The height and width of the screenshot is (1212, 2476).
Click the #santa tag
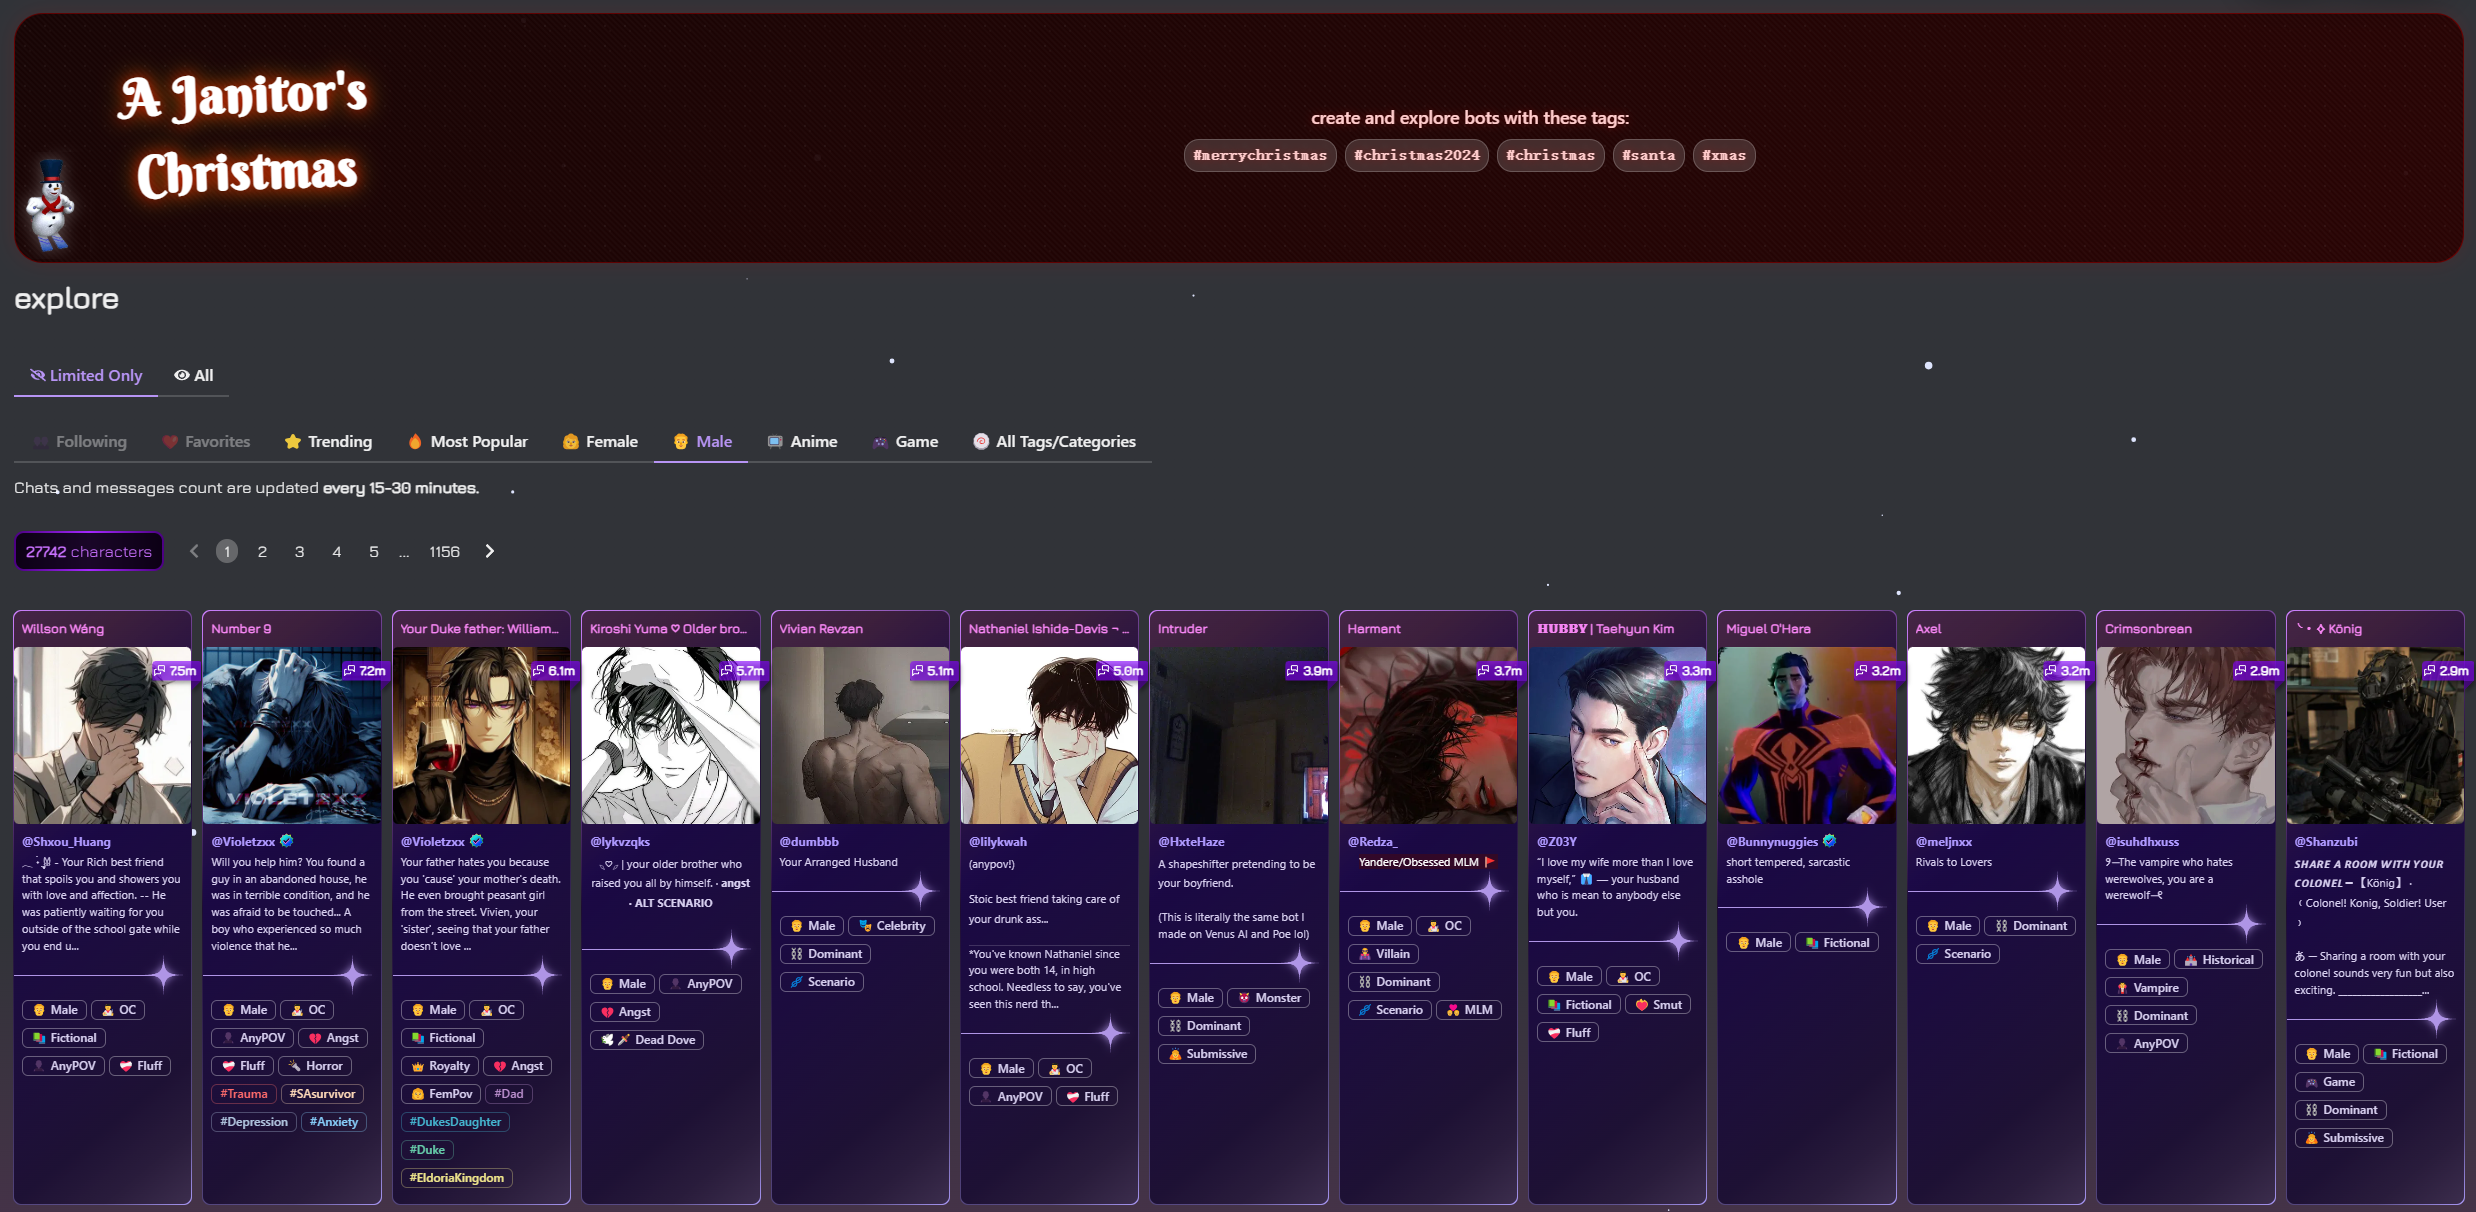1649,155
